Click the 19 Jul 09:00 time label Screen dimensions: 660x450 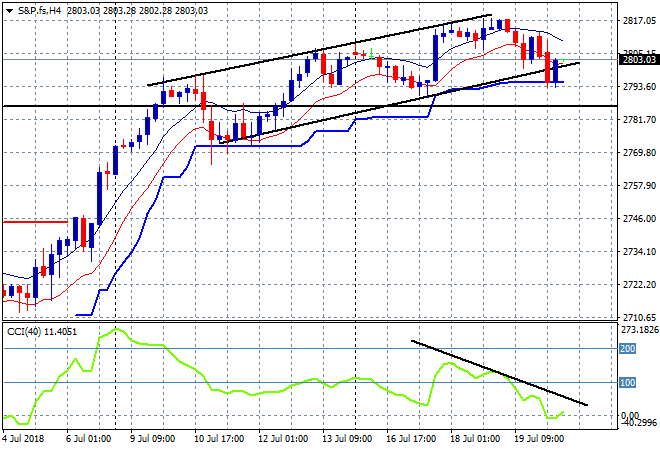(539, 439)
